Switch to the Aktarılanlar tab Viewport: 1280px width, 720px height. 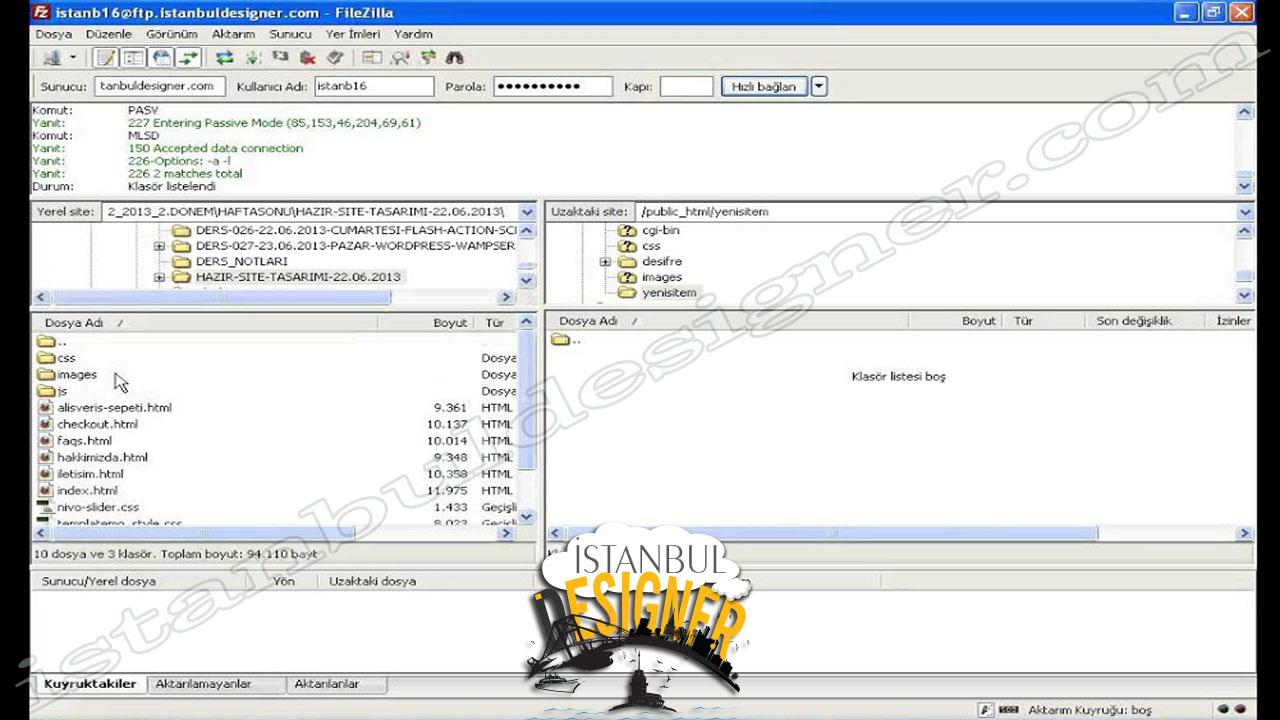tap(327, 684)
